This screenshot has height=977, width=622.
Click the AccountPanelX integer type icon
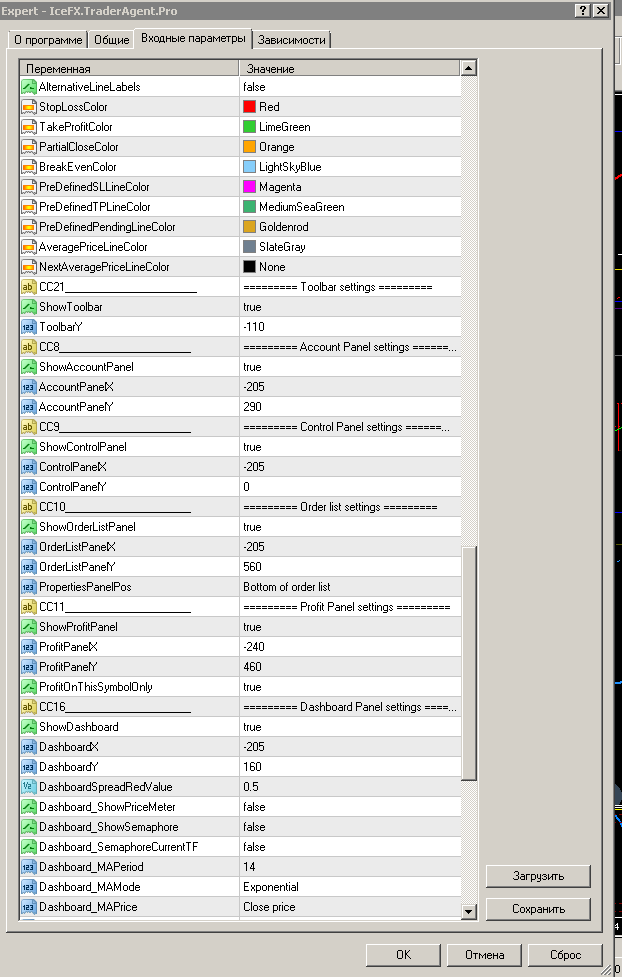[29, 386]
